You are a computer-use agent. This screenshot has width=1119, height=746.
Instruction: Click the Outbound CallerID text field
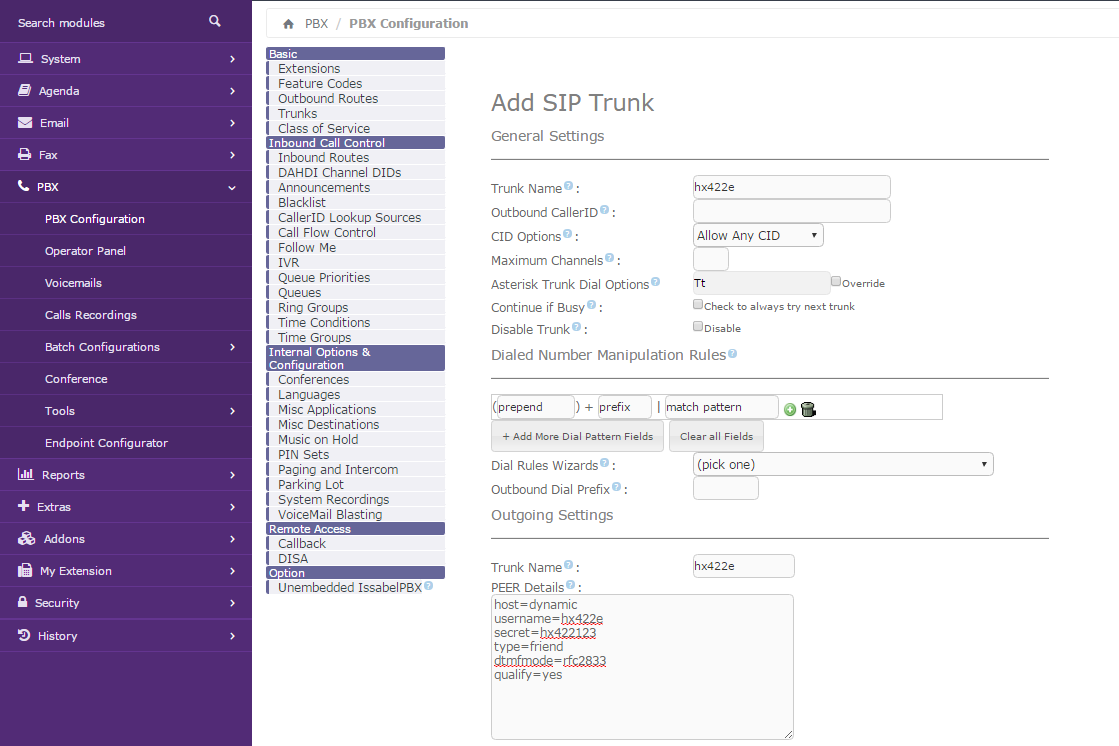tap(791, 211)
